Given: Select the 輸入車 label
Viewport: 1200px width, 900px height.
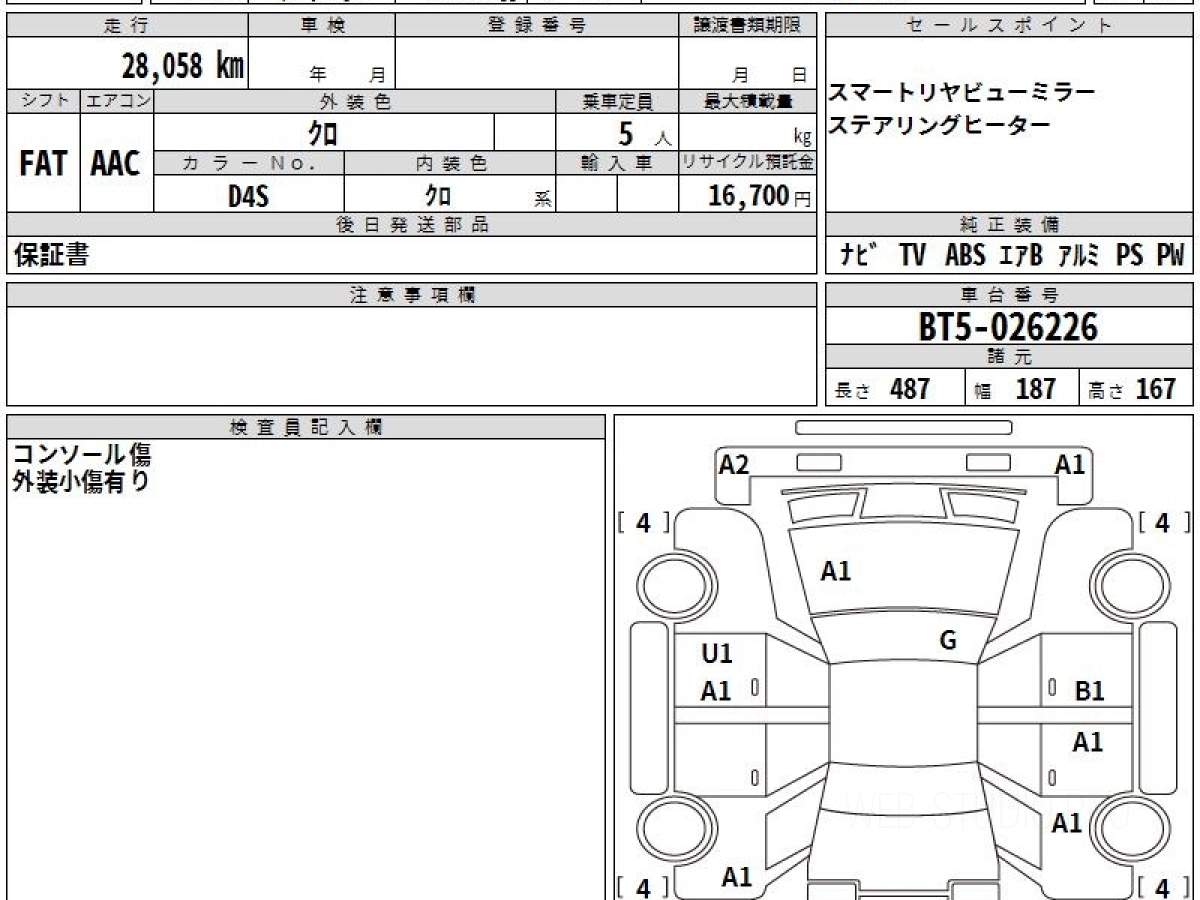Looking at the screenshot, I should (617, 163).
